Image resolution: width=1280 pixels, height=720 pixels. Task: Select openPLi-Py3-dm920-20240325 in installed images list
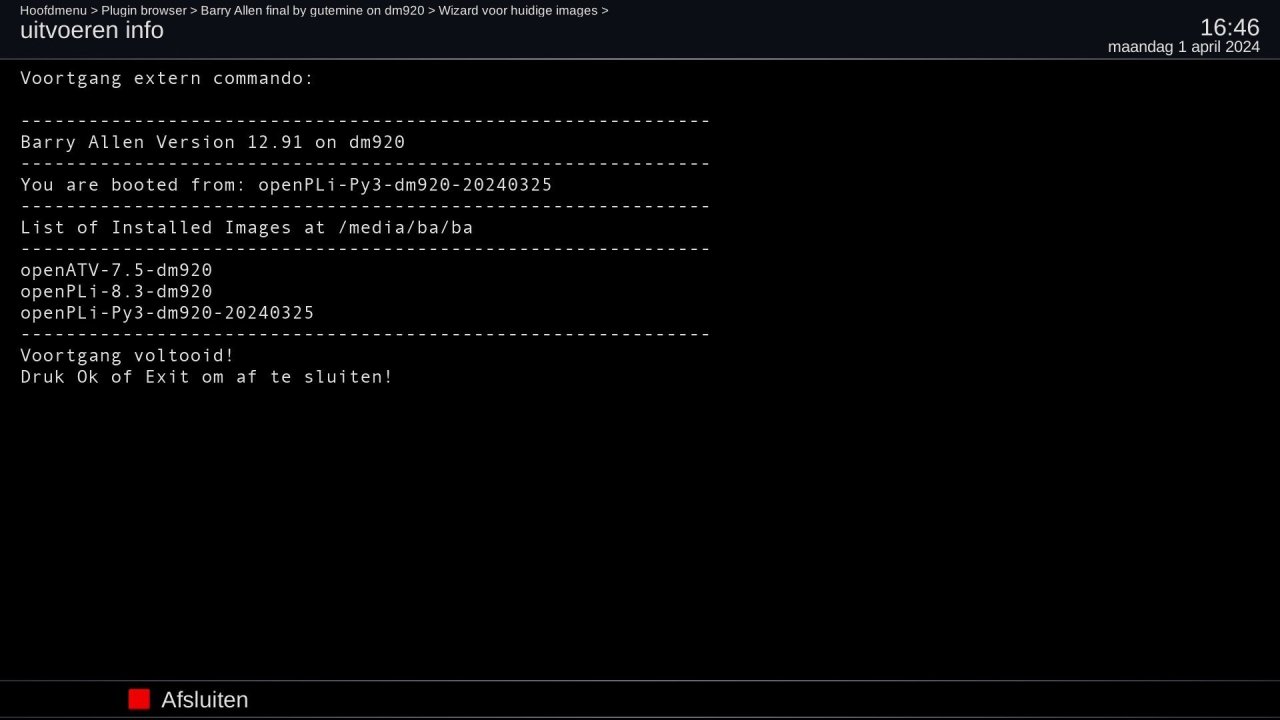tap(167, 313)
